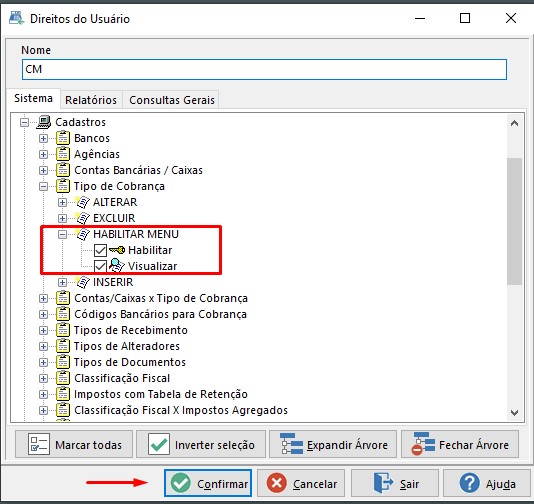Image resolution: width=534 pixels, height=504 pixels.
Task: Click the Contas/Caixas x Tipo de Cobrança icon
Action: (63, 298)
